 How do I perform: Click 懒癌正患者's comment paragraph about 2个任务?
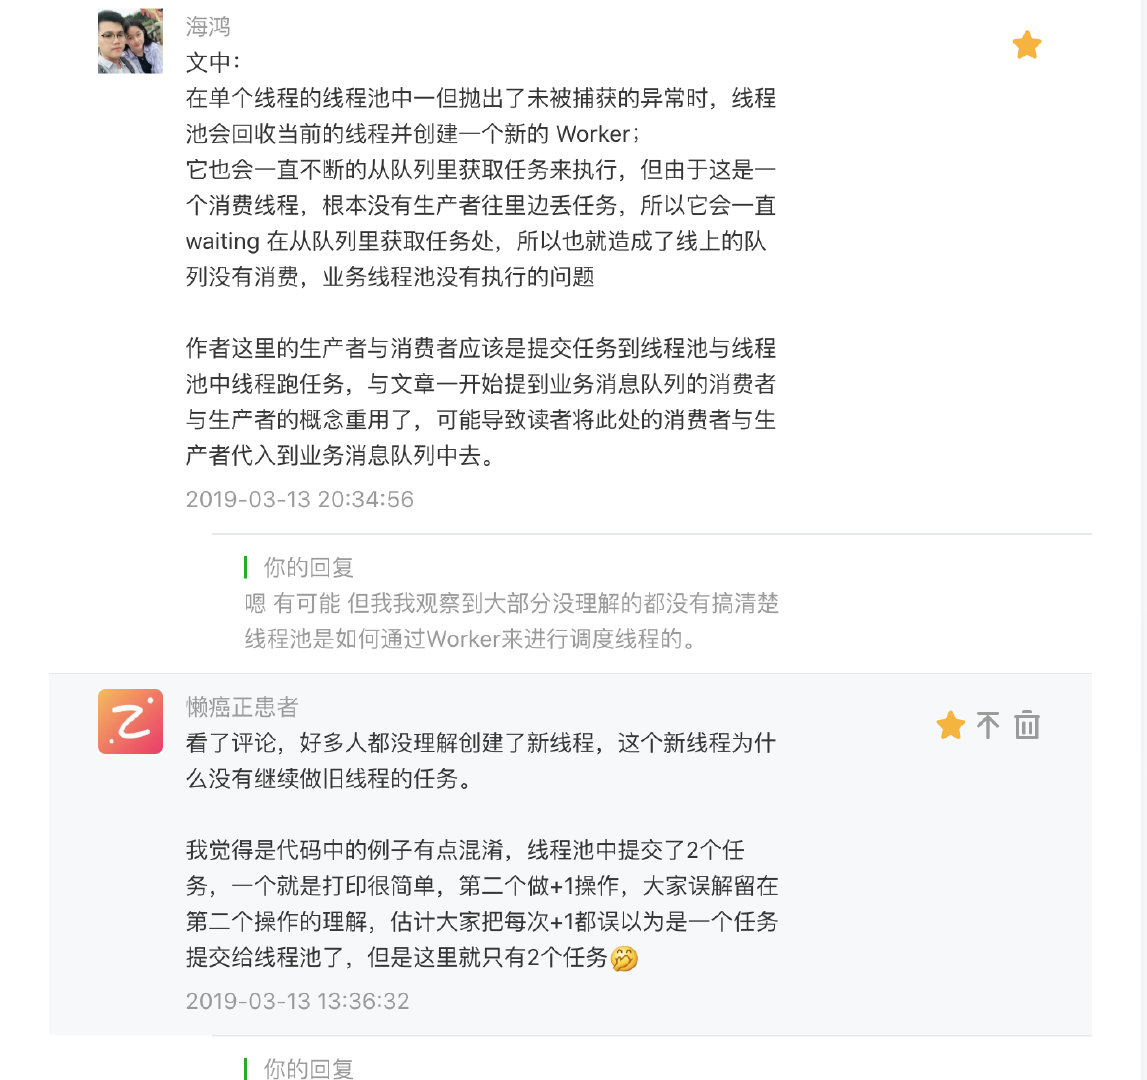pyautogui.click(x=481, y=904)
